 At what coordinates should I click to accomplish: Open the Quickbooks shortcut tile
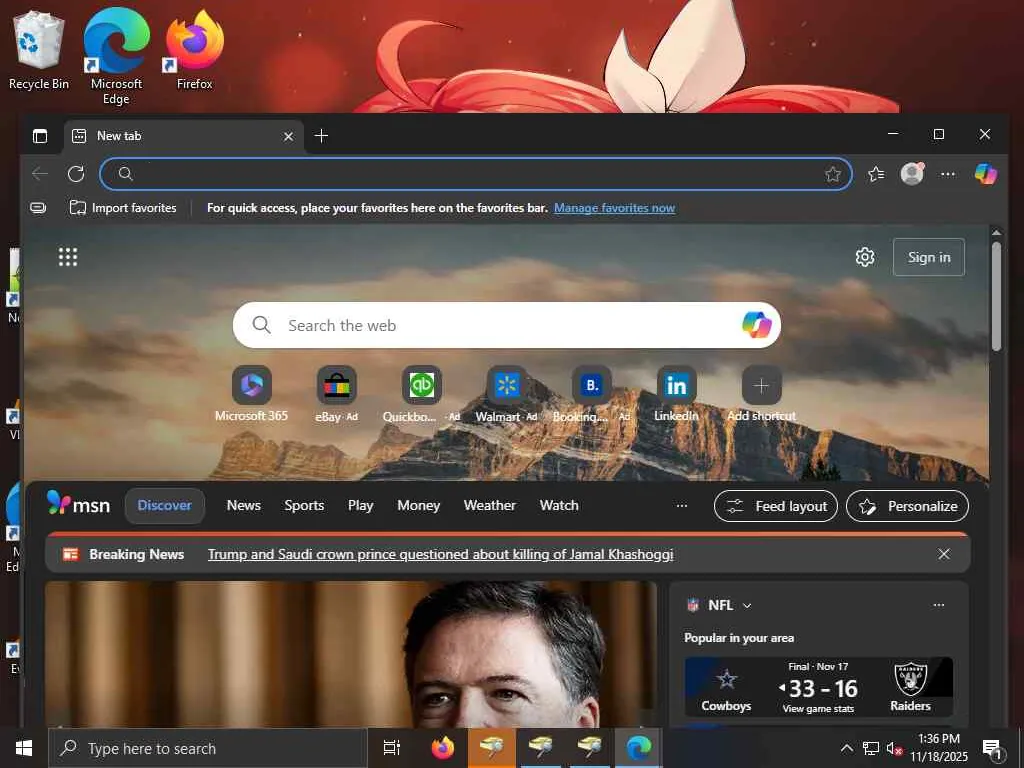(x=421, y=394)
